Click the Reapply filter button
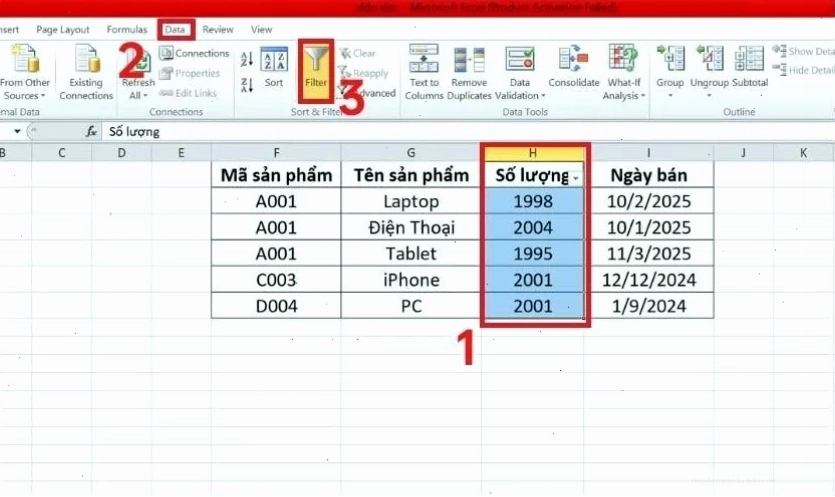Screen dimensions: 835x497 click(x=364, y=73)
